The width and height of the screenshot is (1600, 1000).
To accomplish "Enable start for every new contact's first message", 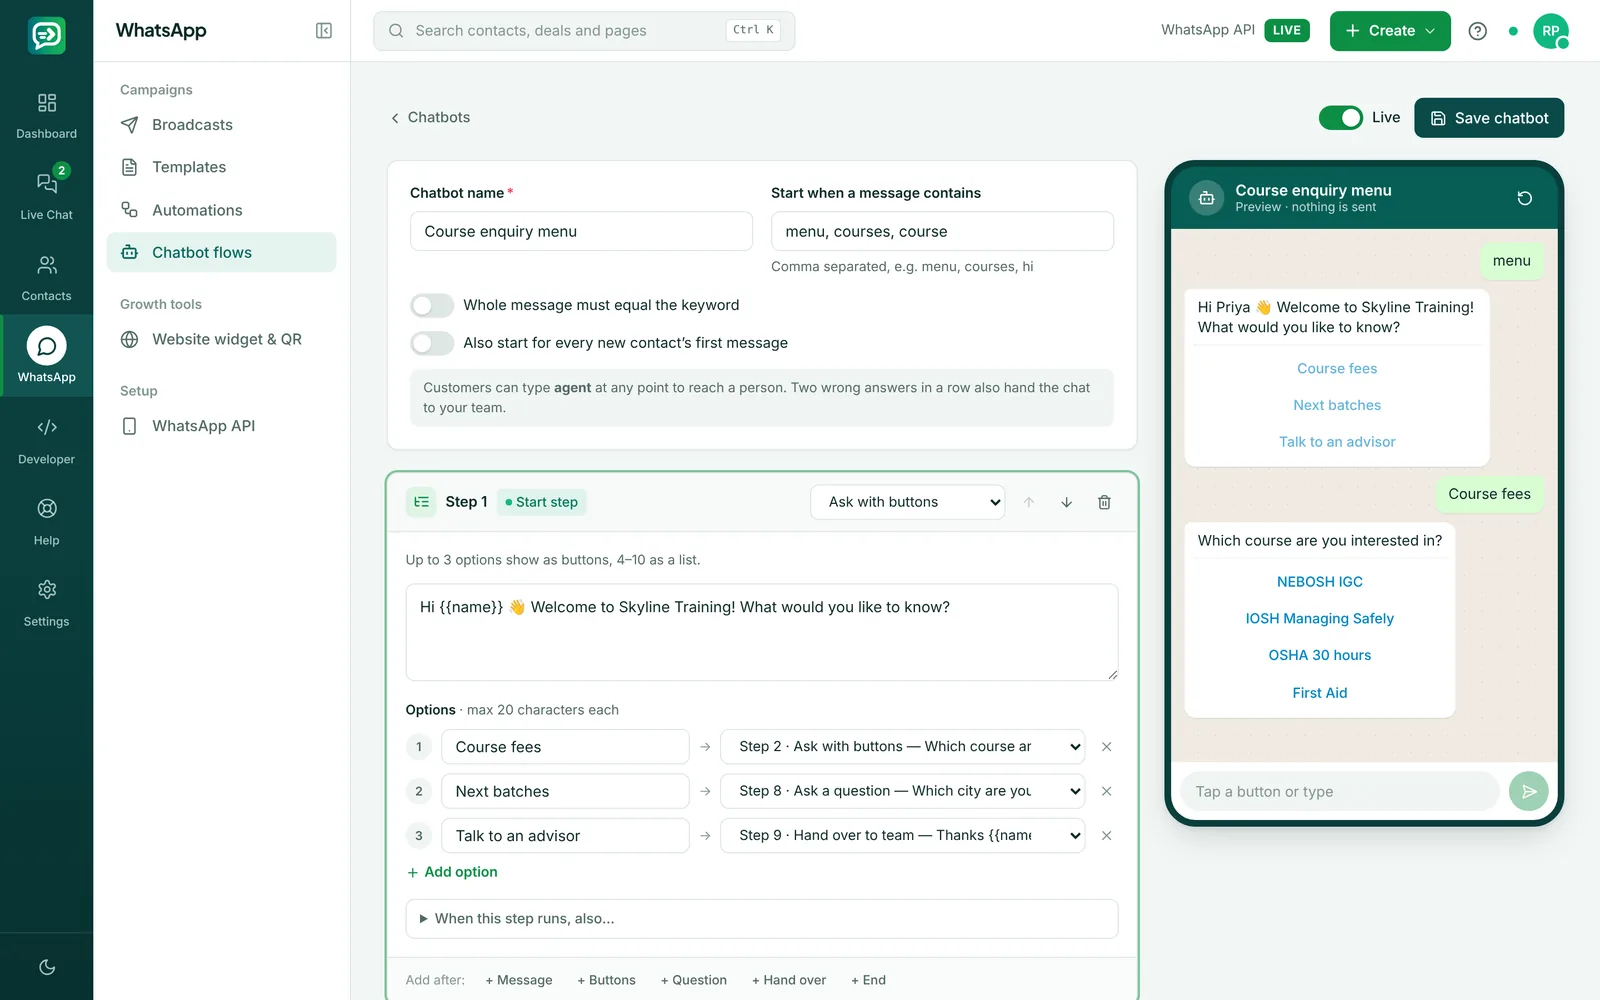I will click(432, 343).
